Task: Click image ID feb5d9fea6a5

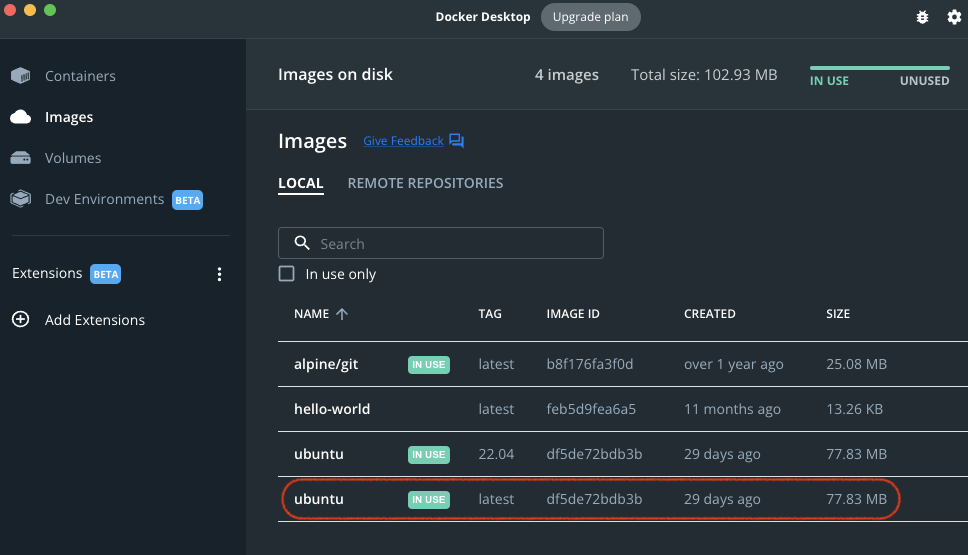Action: point(591,409)
